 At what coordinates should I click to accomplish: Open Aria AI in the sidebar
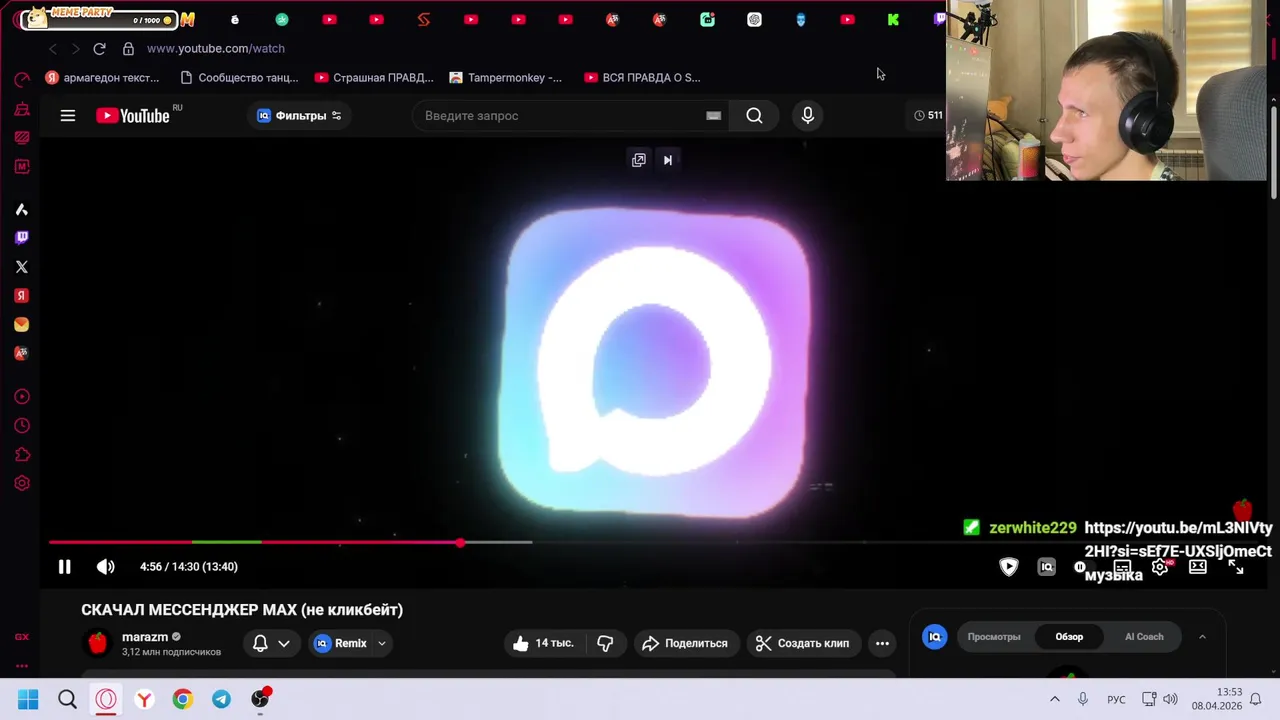[x=22, y=209]
